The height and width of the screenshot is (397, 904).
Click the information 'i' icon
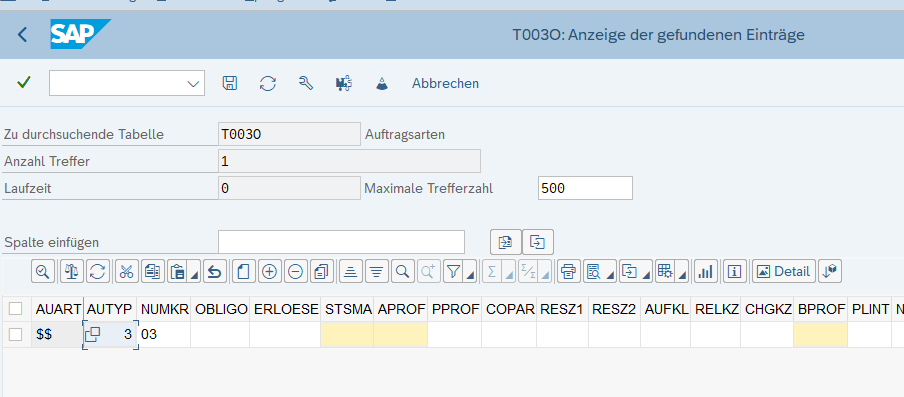pos(734,271)
